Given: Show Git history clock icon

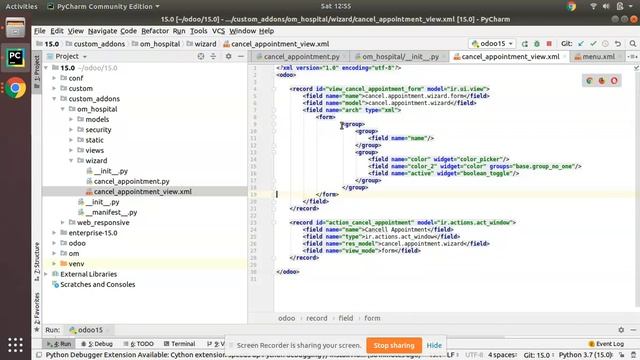Looking at the screenshot, I should [x=605, y=44].
